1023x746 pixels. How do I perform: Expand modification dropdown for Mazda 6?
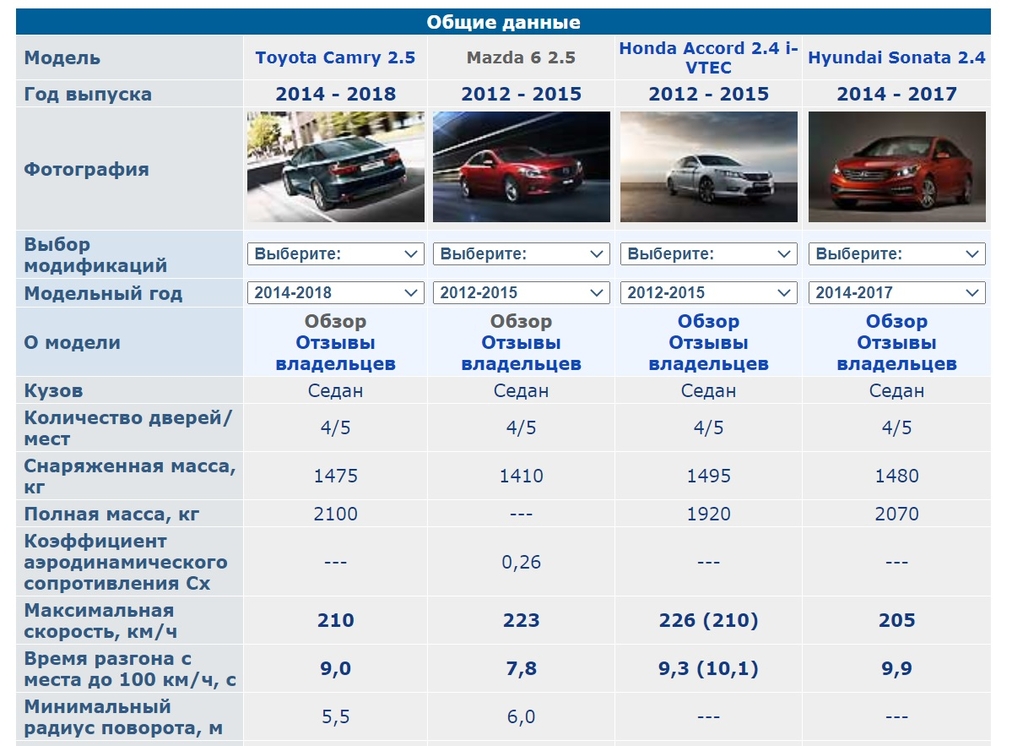pyautogui.click(x=521, y=254)
